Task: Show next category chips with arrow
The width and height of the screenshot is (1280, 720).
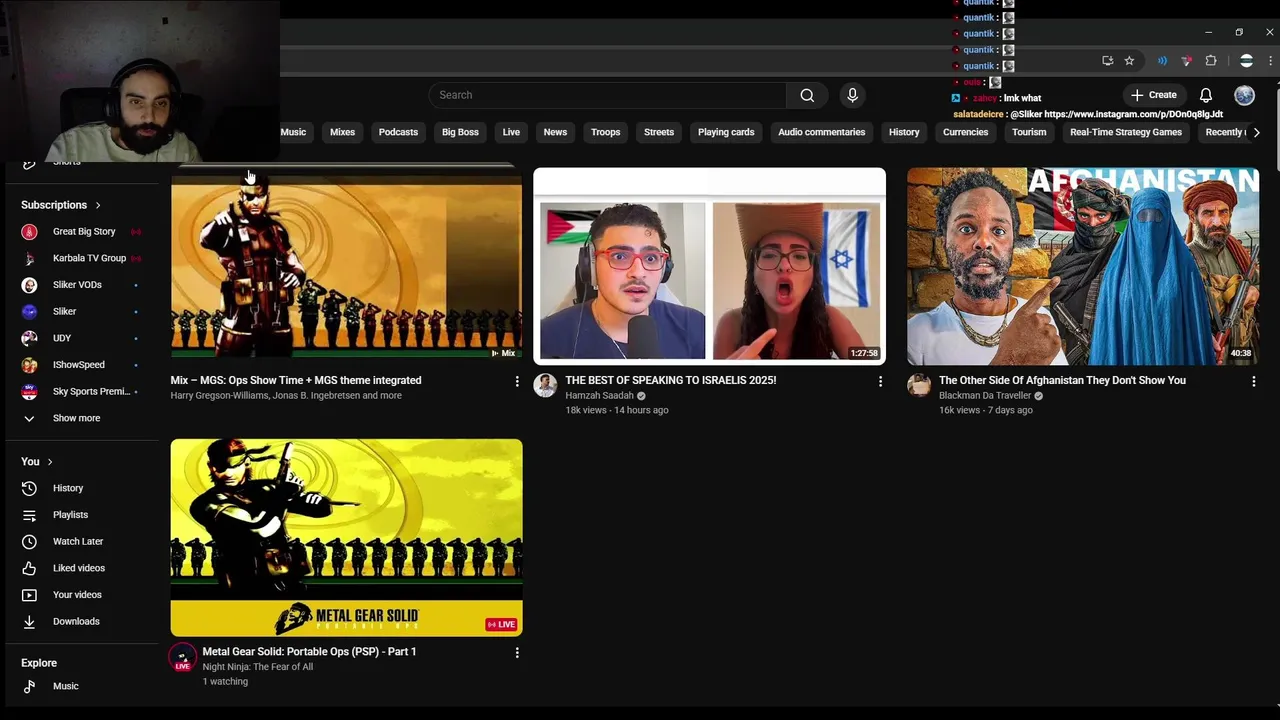Action: 1257,132
